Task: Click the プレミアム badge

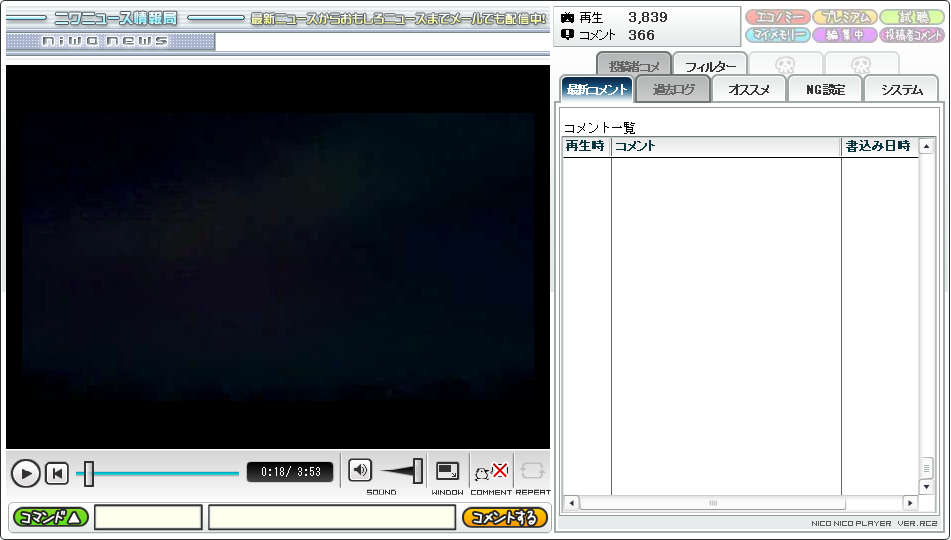Action: point(845,18)
